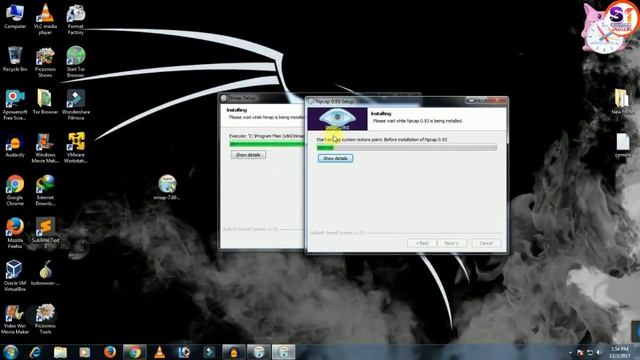
Task: Open Windows Explorer from the taskbar
Action: click(60, 352)
